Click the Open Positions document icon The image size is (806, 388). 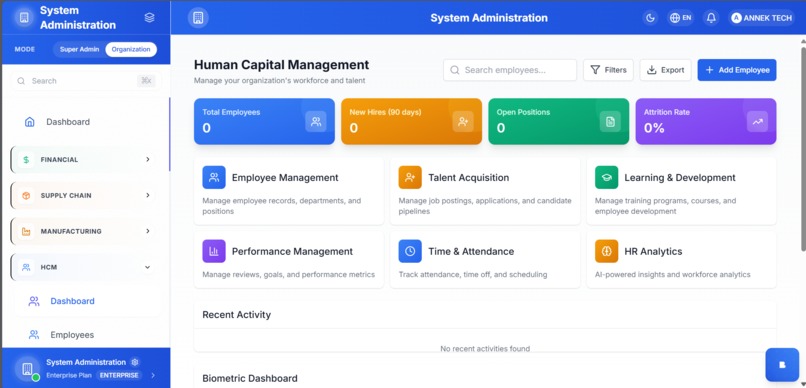[610, 122]
